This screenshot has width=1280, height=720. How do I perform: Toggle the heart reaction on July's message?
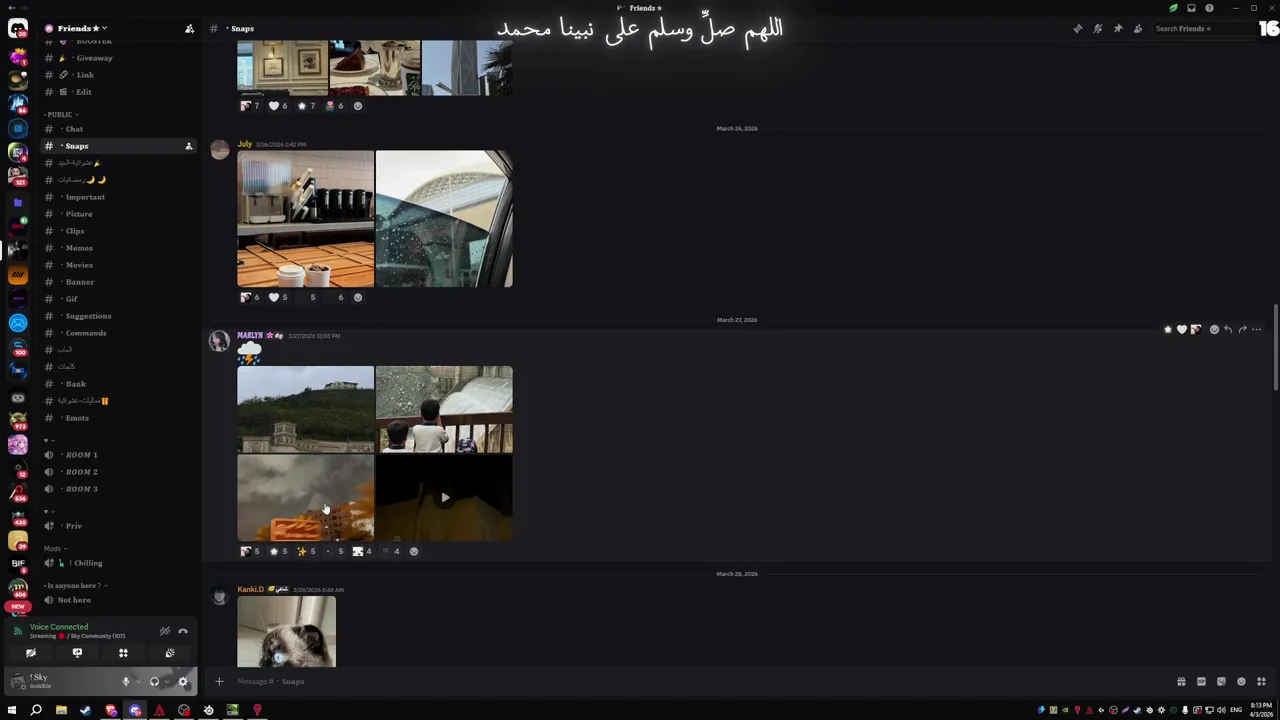[278, 297]
